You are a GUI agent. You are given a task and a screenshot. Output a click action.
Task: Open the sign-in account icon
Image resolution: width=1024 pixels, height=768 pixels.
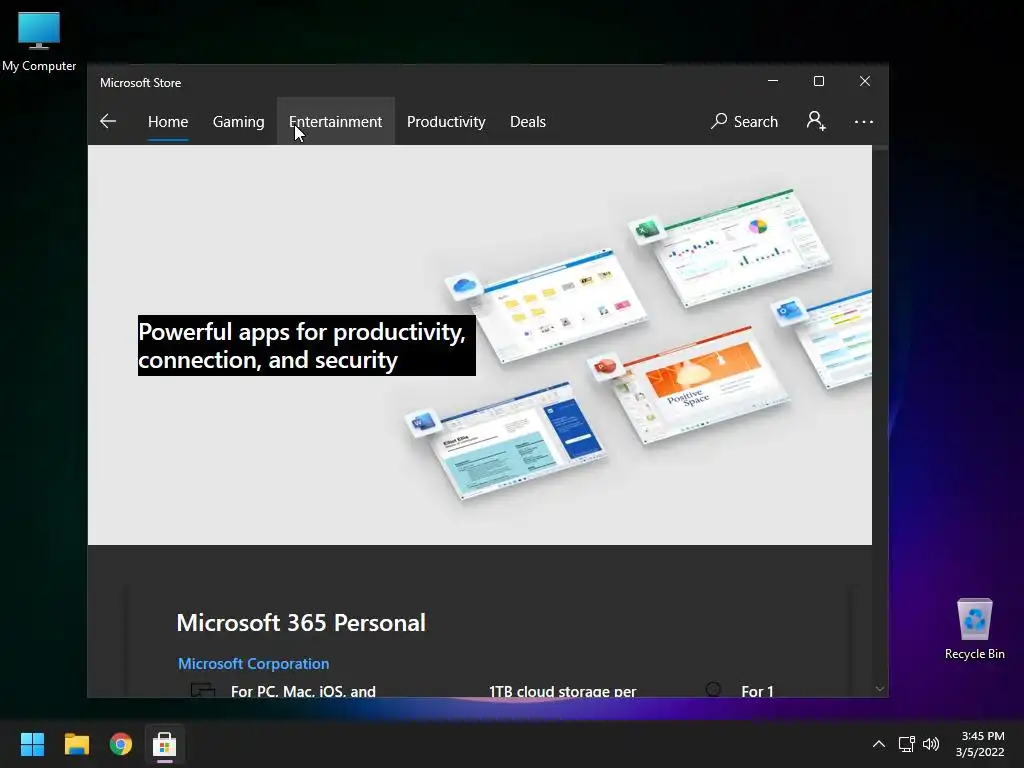coord(816,121)
